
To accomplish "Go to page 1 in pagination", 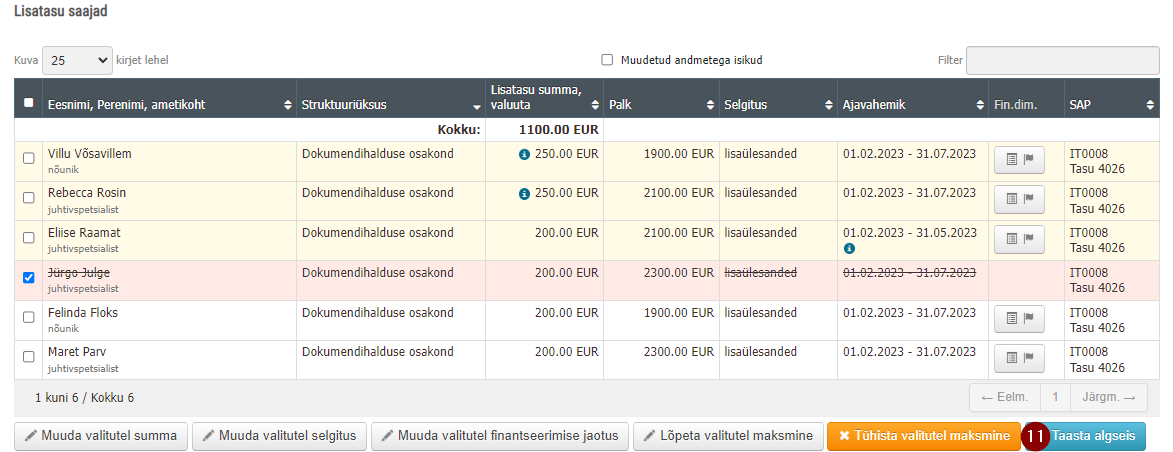I will [1057, 397].
